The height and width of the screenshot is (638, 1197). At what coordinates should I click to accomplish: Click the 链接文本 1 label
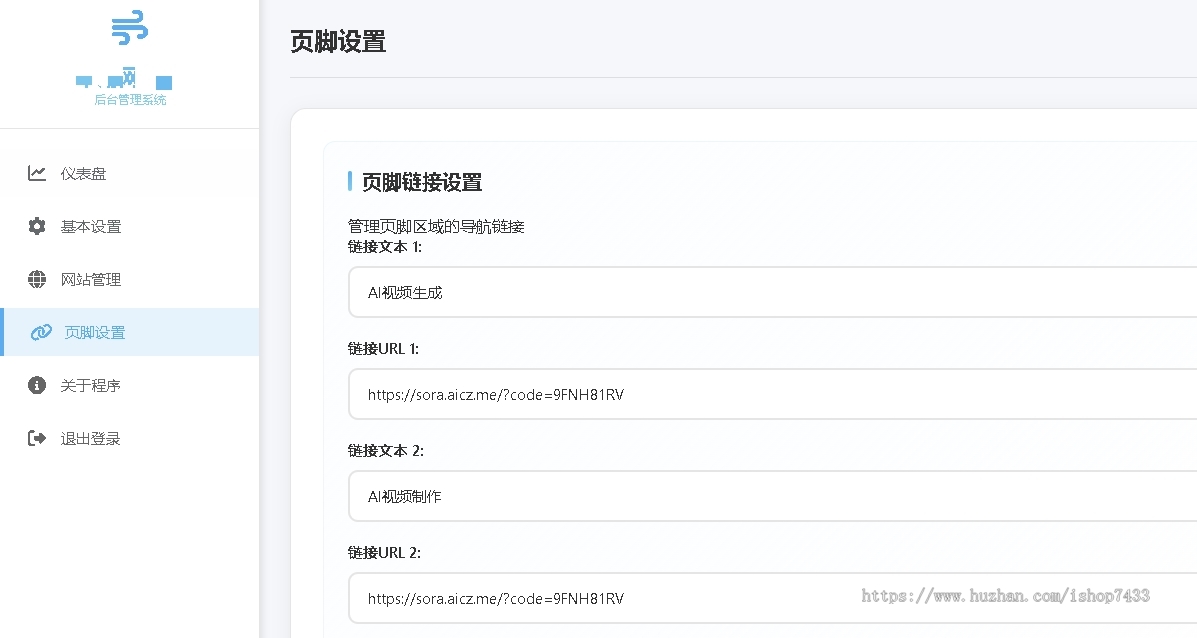(x=385, y=246)
